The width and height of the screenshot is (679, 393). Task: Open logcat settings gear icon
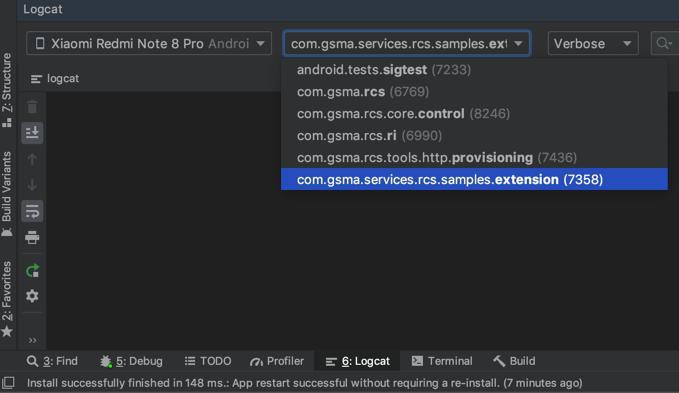[32, 296]
